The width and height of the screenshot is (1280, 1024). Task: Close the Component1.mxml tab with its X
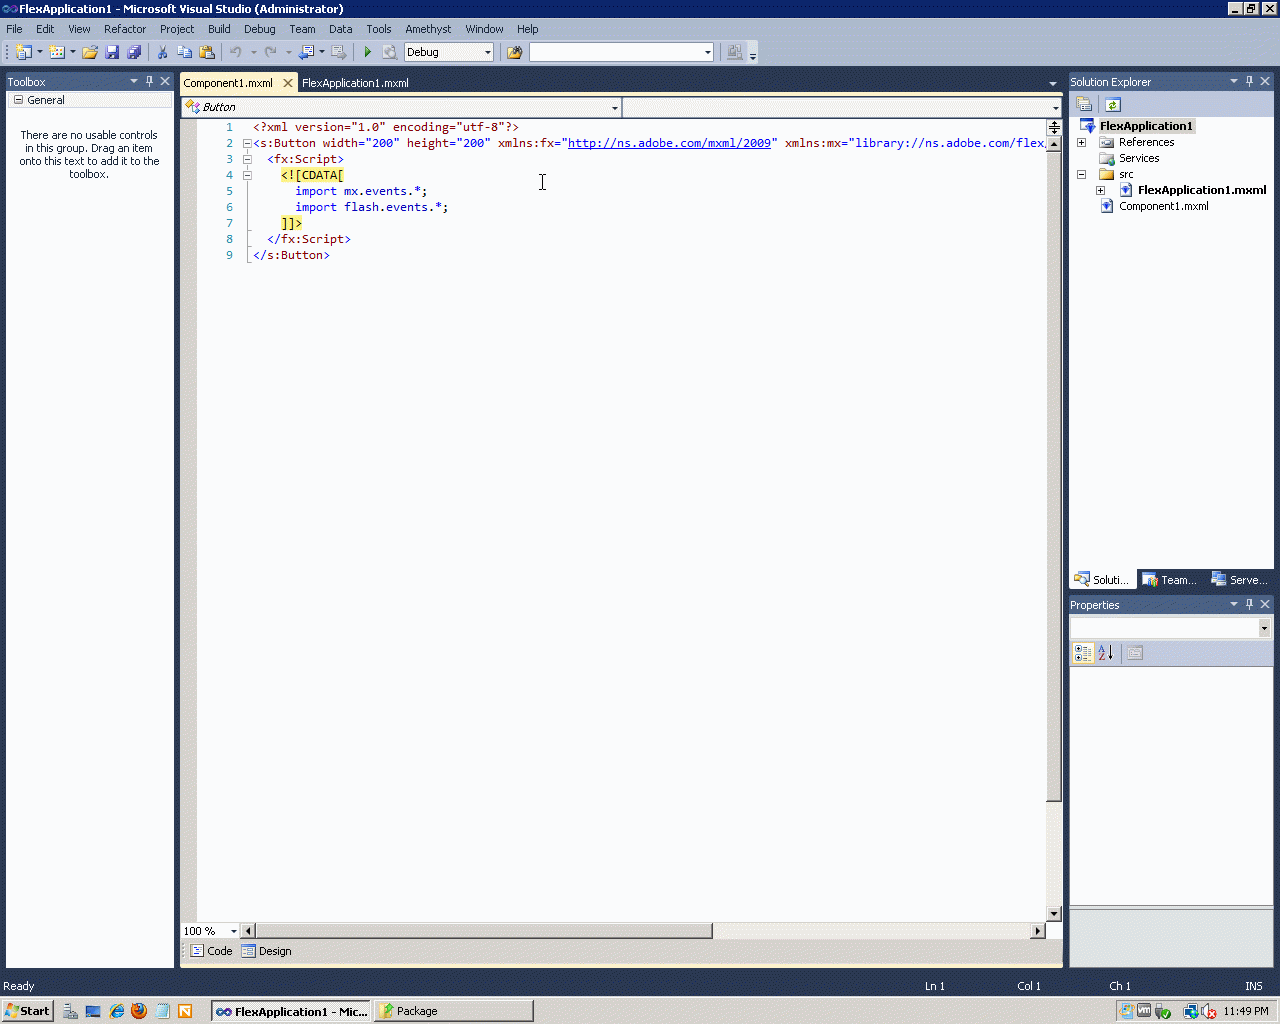288,83
